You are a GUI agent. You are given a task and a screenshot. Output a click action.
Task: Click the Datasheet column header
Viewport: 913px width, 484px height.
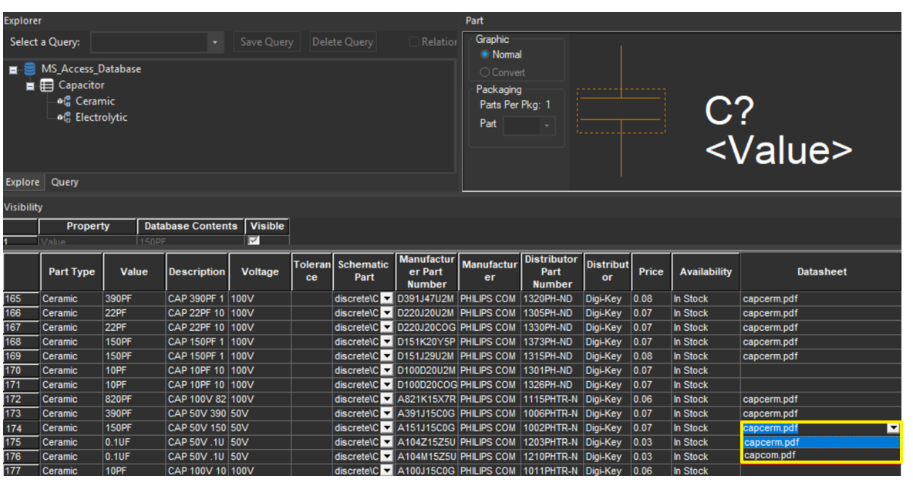coord(821,271)
